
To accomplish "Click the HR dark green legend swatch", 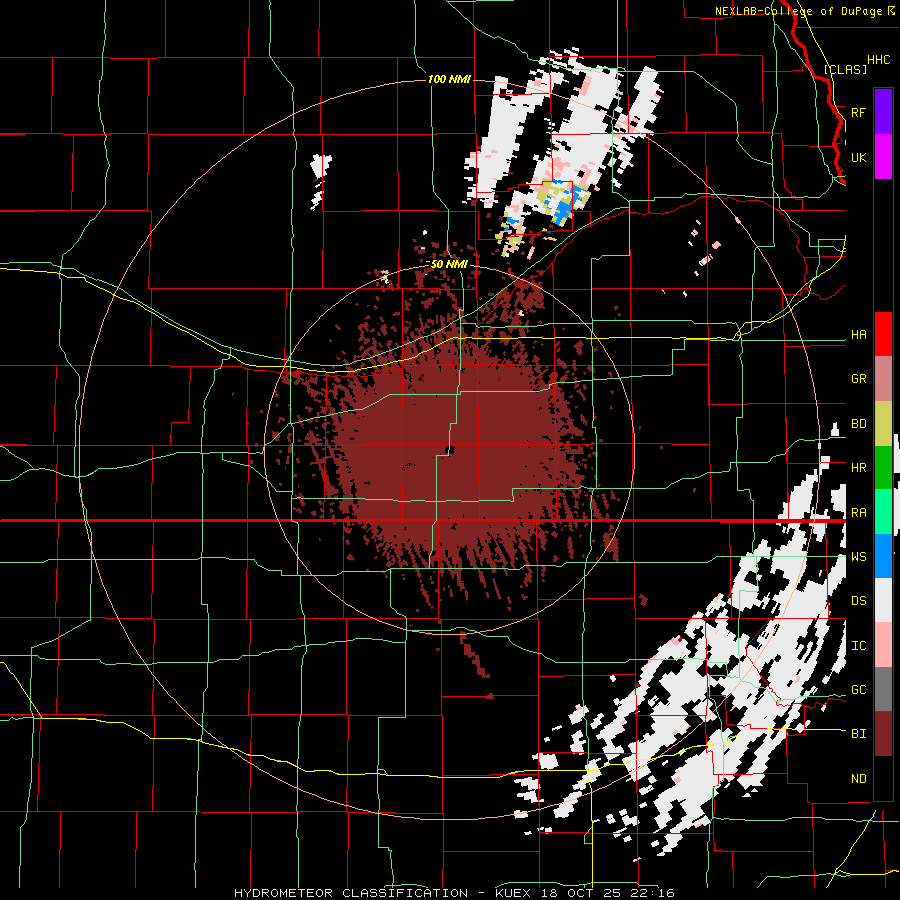I will (883, 468).
